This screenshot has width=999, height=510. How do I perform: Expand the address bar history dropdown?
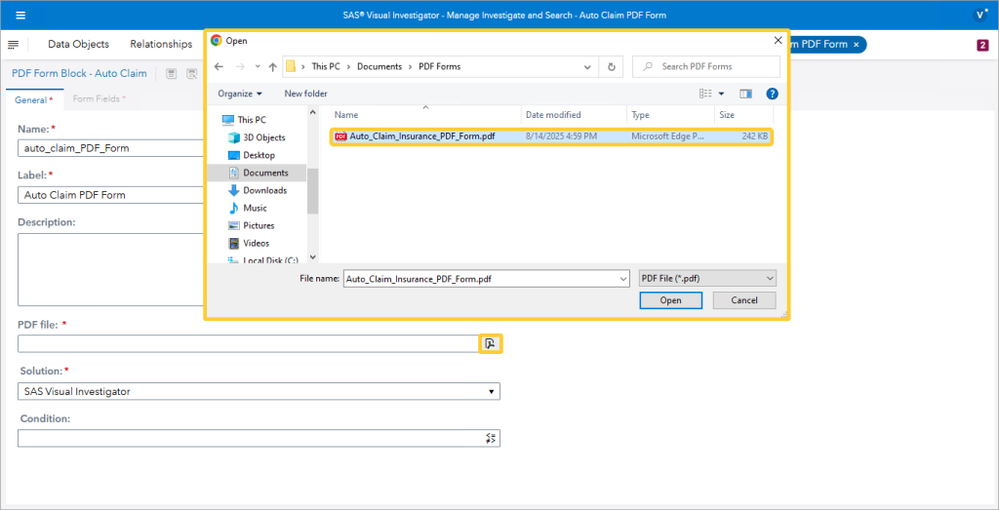[587, 66]
